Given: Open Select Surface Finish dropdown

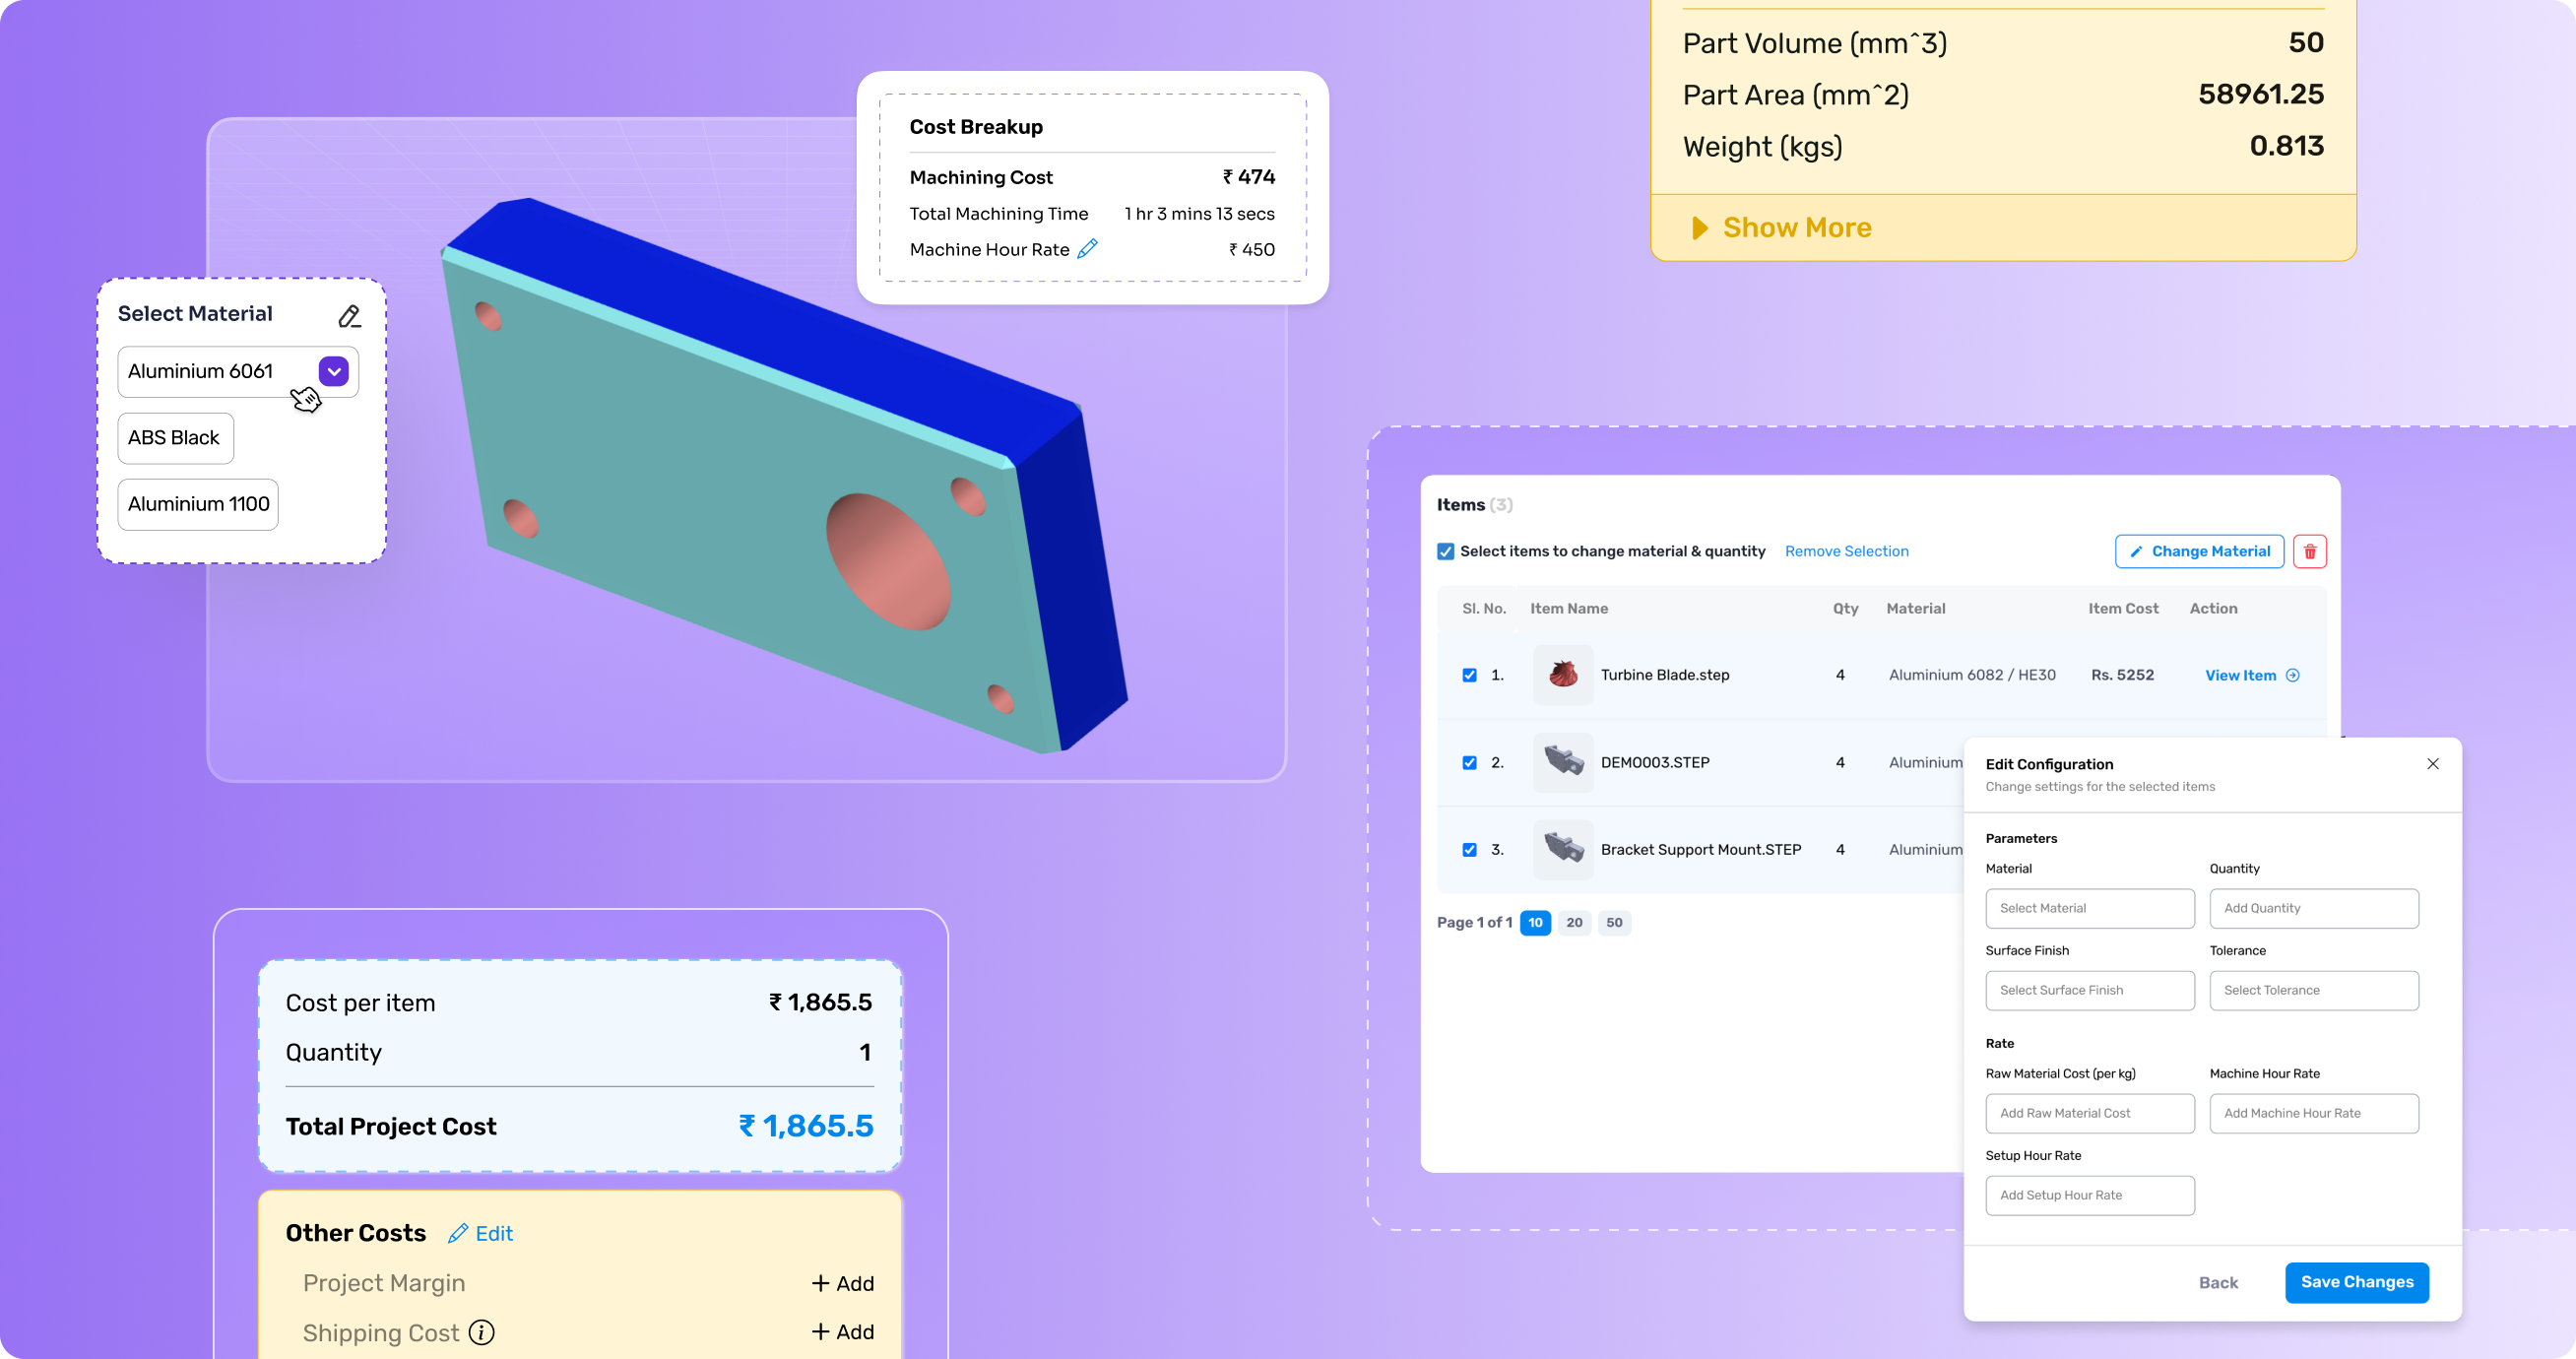Looking at the screenshot, I should click(x=2089, y=990).
